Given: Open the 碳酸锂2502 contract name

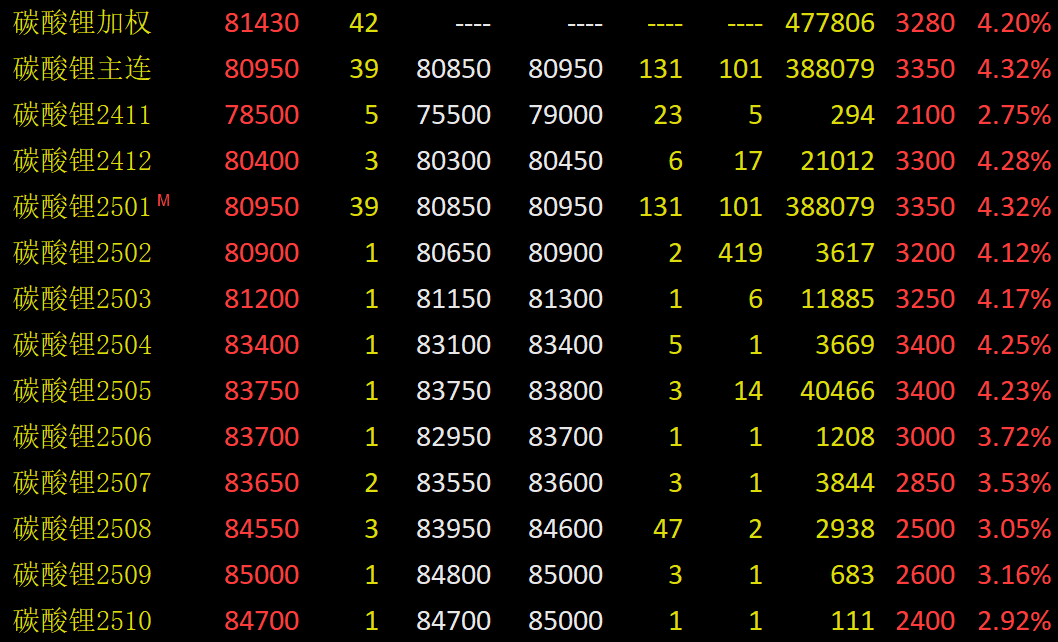Looking at the screenshot, I should [82, 253].
